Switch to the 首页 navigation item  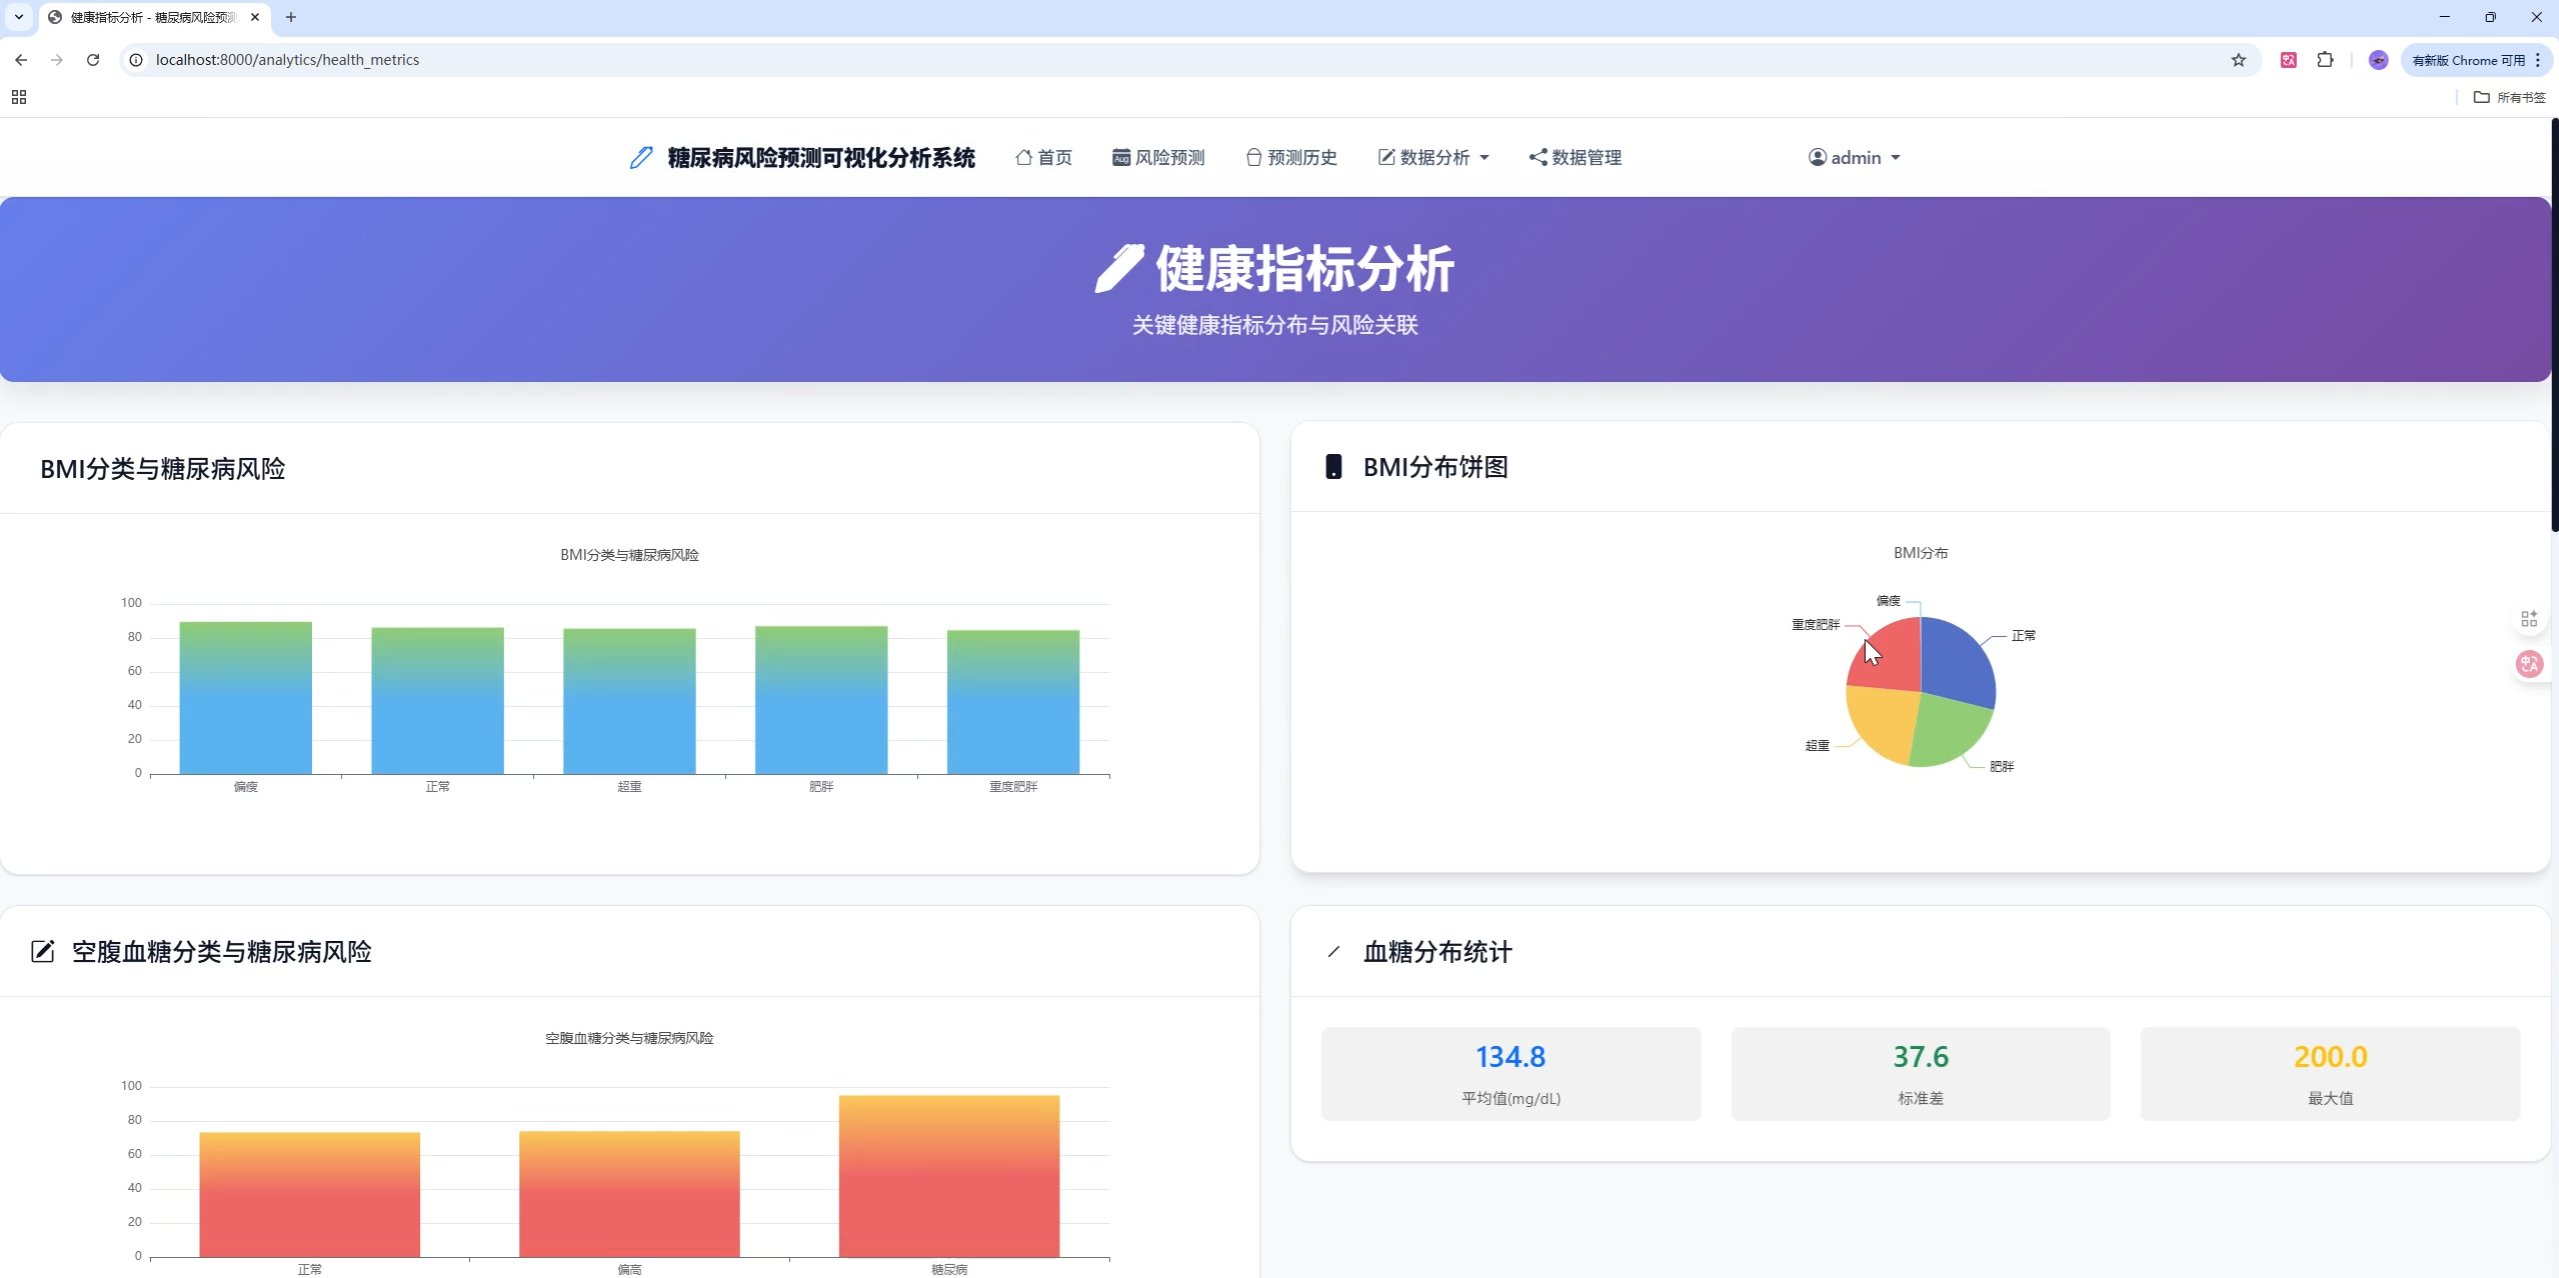(x=1053, y=157)
